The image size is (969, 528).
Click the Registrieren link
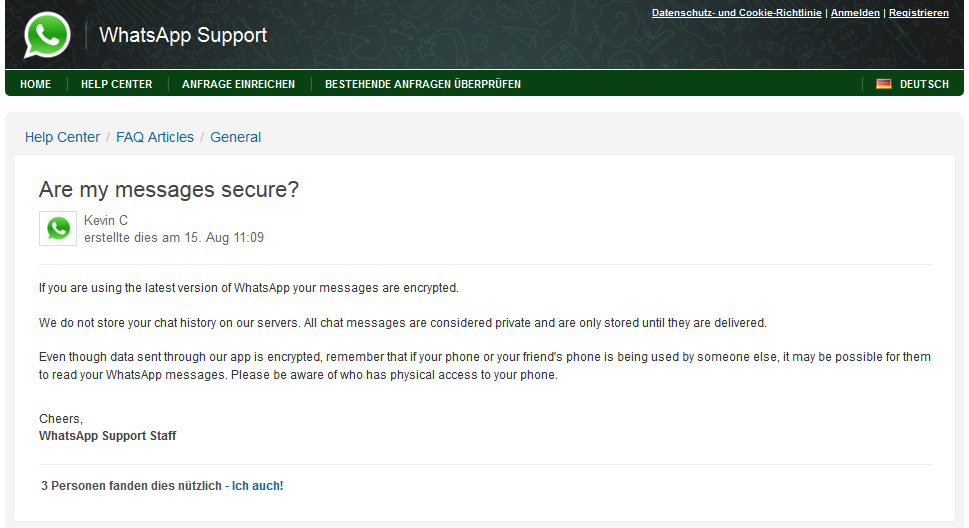point(918,13)
